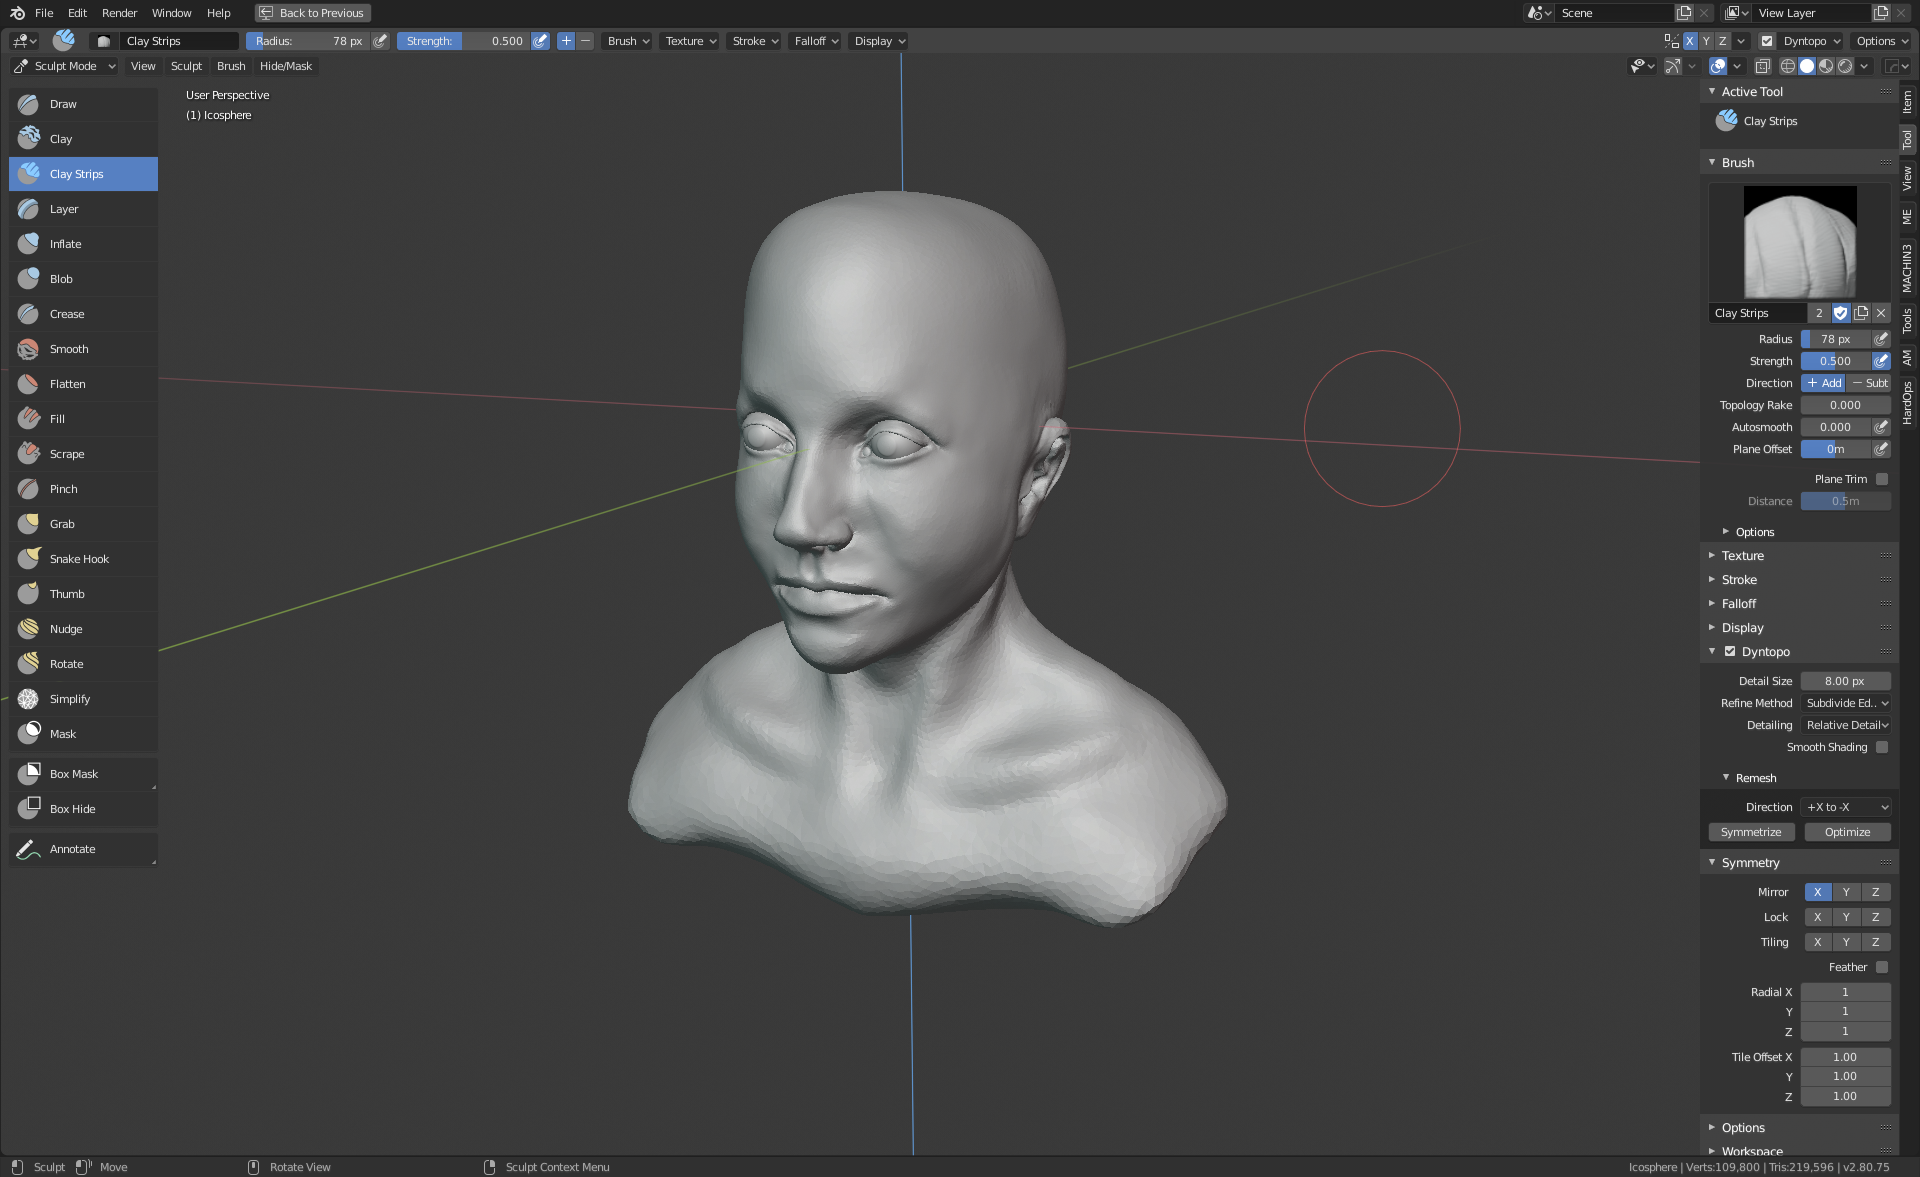This screenshot has height=1177, width=1920.
Task: Select the Pinch brush
Action: [x=63, y=489]
